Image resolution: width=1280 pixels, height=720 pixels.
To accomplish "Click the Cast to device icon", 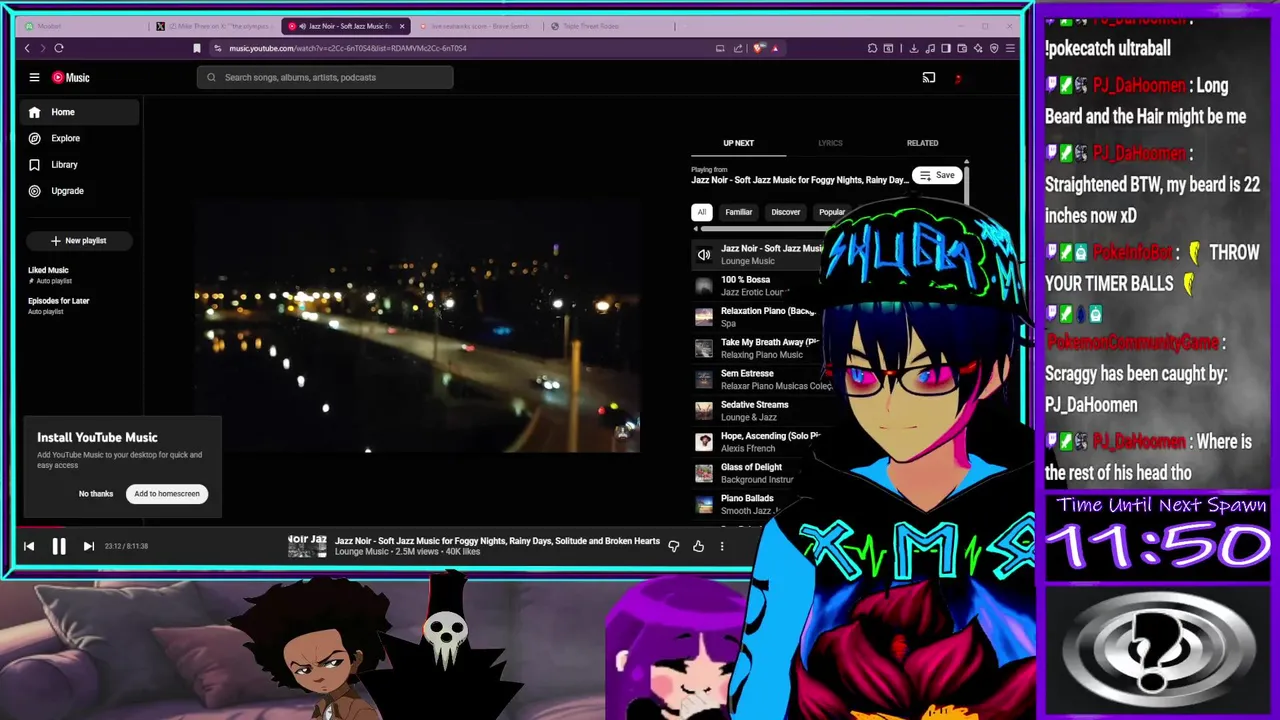I will (x=929, y=77).
